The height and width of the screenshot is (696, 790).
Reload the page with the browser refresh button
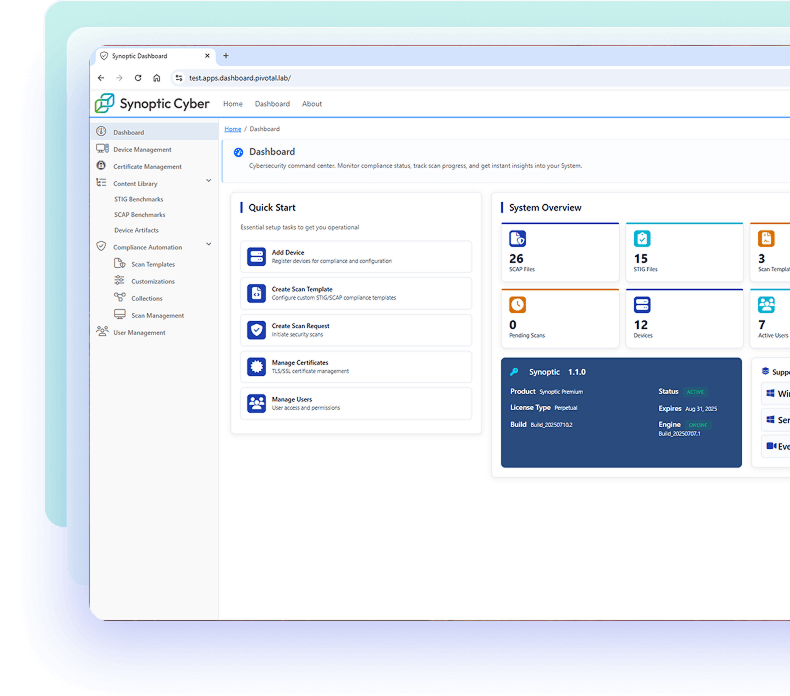[x=138, y=78]
